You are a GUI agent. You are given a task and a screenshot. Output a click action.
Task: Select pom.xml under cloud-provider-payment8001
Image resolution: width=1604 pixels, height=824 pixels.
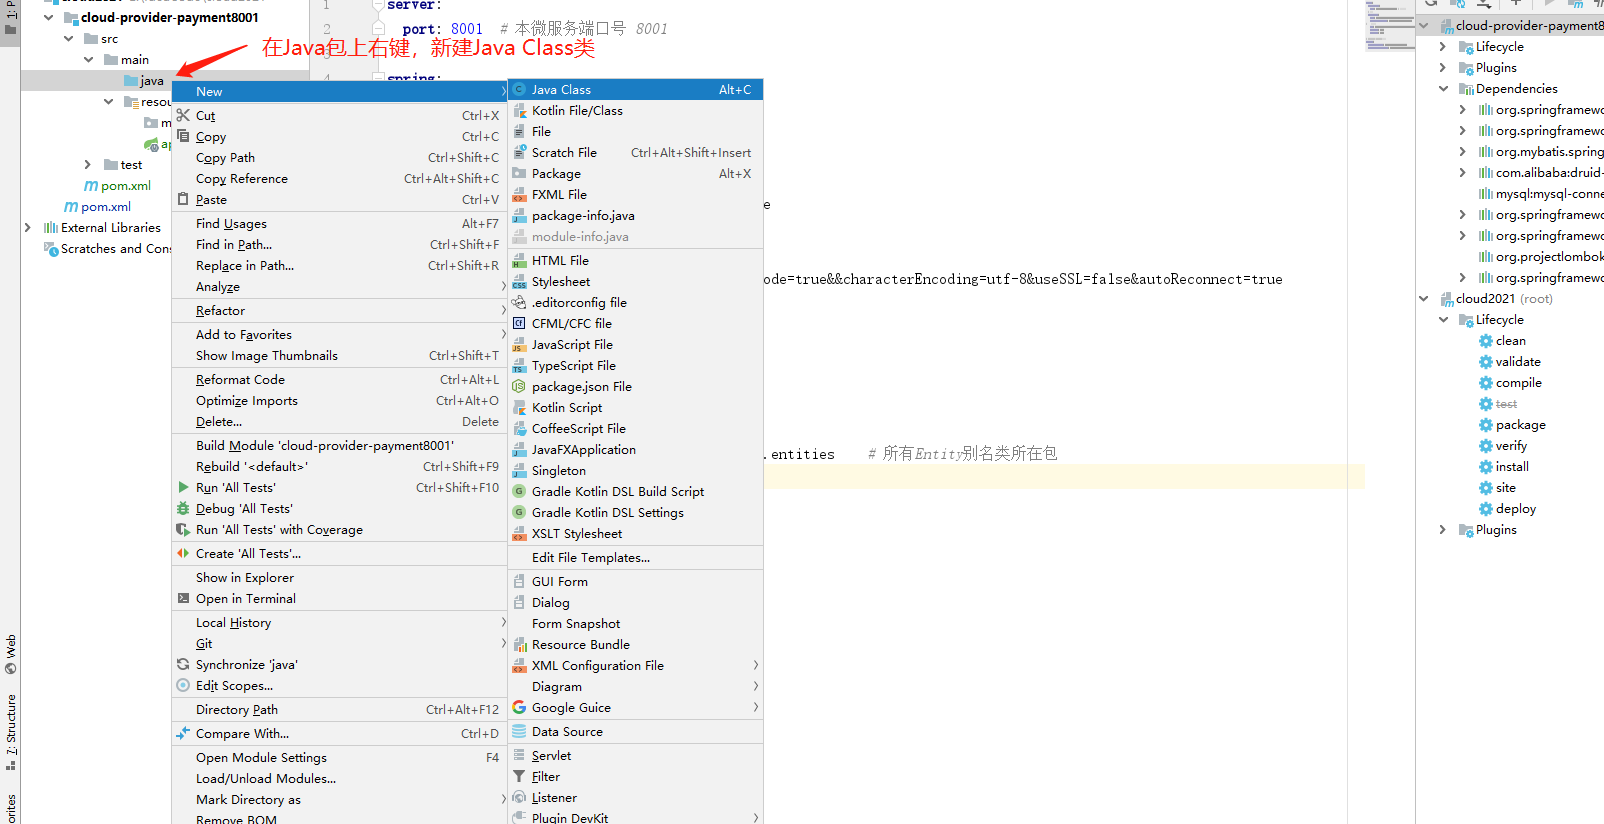[118, 186]
